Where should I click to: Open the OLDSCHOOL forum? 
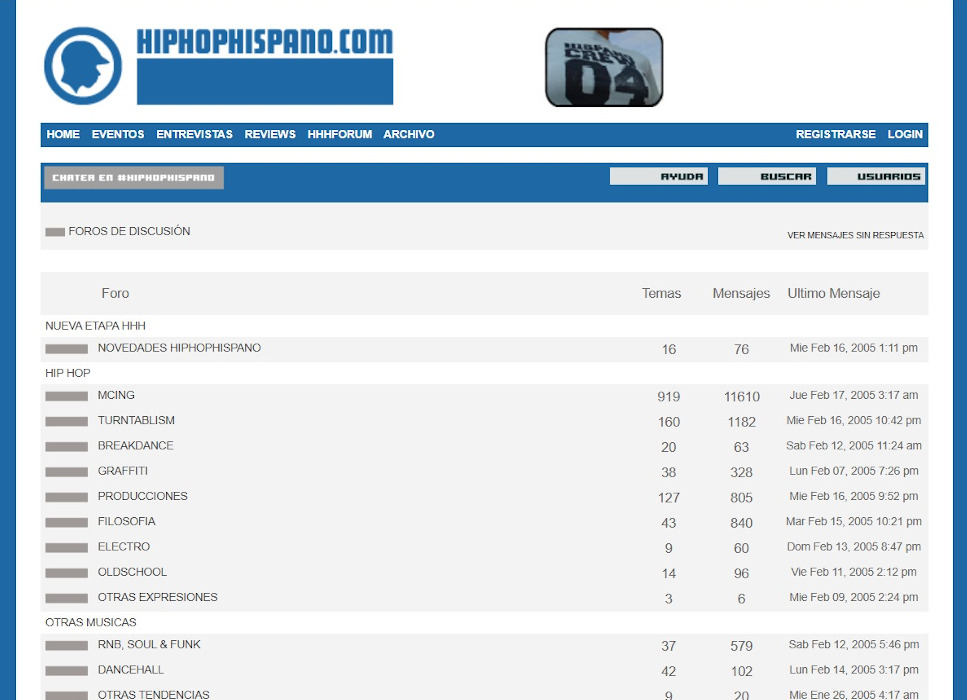tap(132, 572)
